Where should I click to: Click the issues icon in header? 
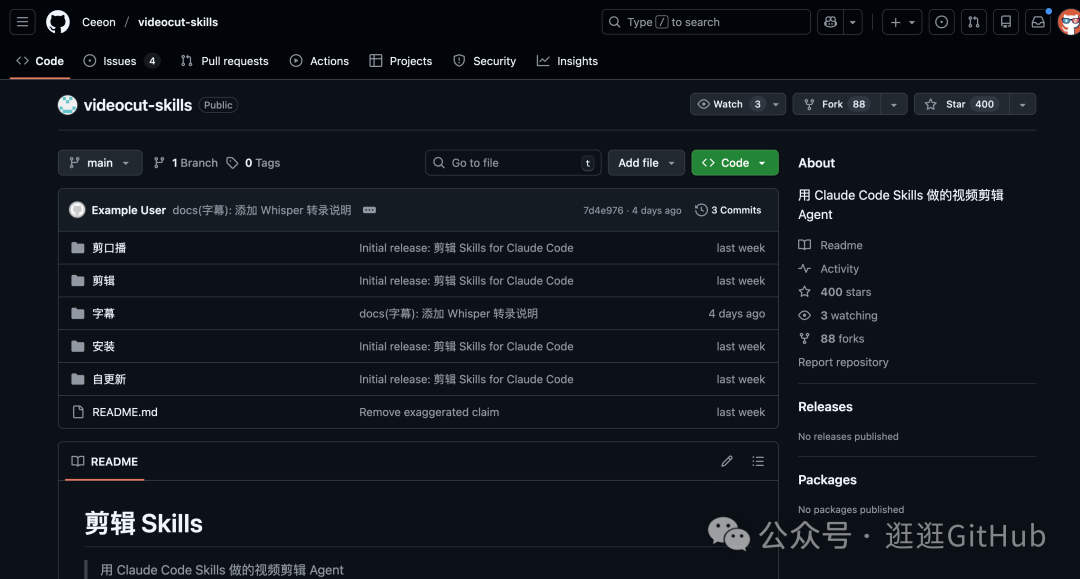(942, 22)
